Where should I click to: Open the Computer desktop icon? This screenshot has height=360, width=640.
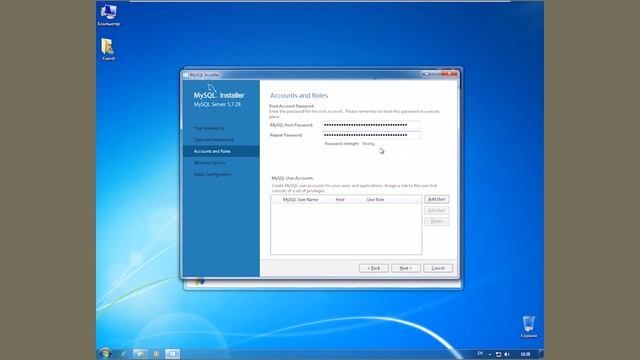click(x=109, y=15)
